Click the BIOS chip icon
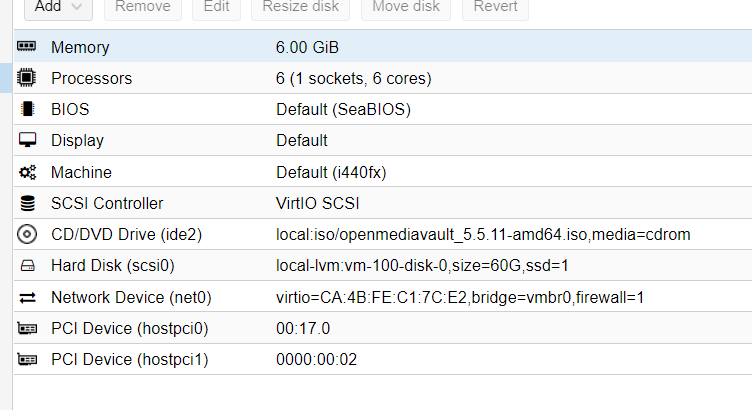Image resolution: width=752 pixels, height=410 pixels. click(x=27, y=109)
